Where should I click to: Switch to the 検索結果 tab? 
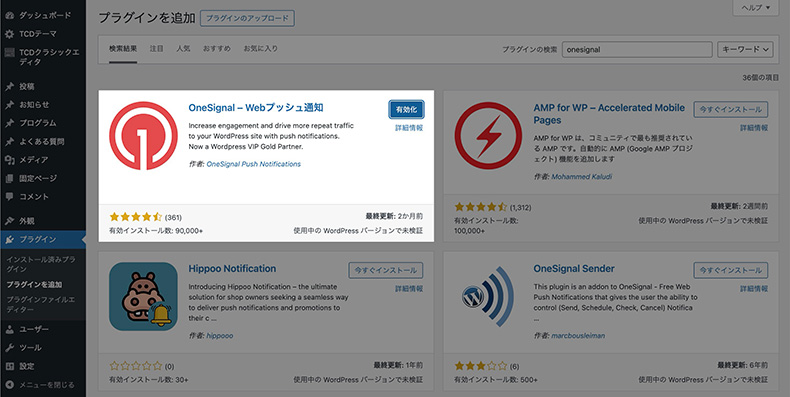(x=123, y=49)
